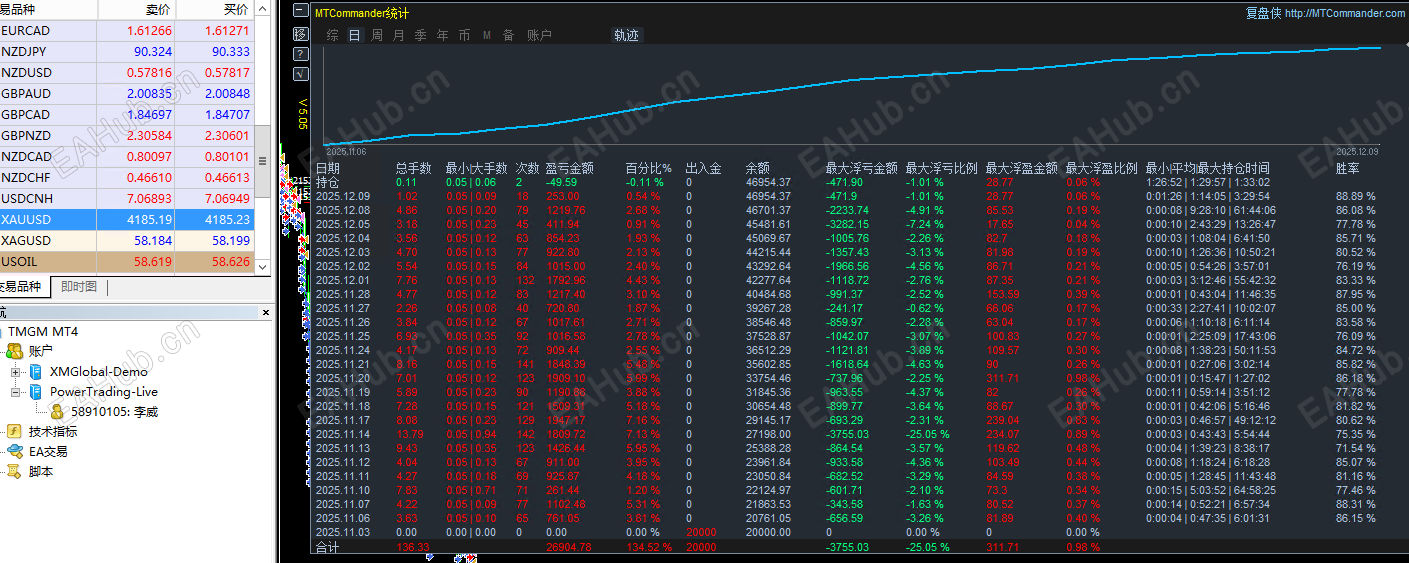The height and width of the screenshot is (563, 1409).
Task: Switch to the 币 currency tab
Action: 464,35
